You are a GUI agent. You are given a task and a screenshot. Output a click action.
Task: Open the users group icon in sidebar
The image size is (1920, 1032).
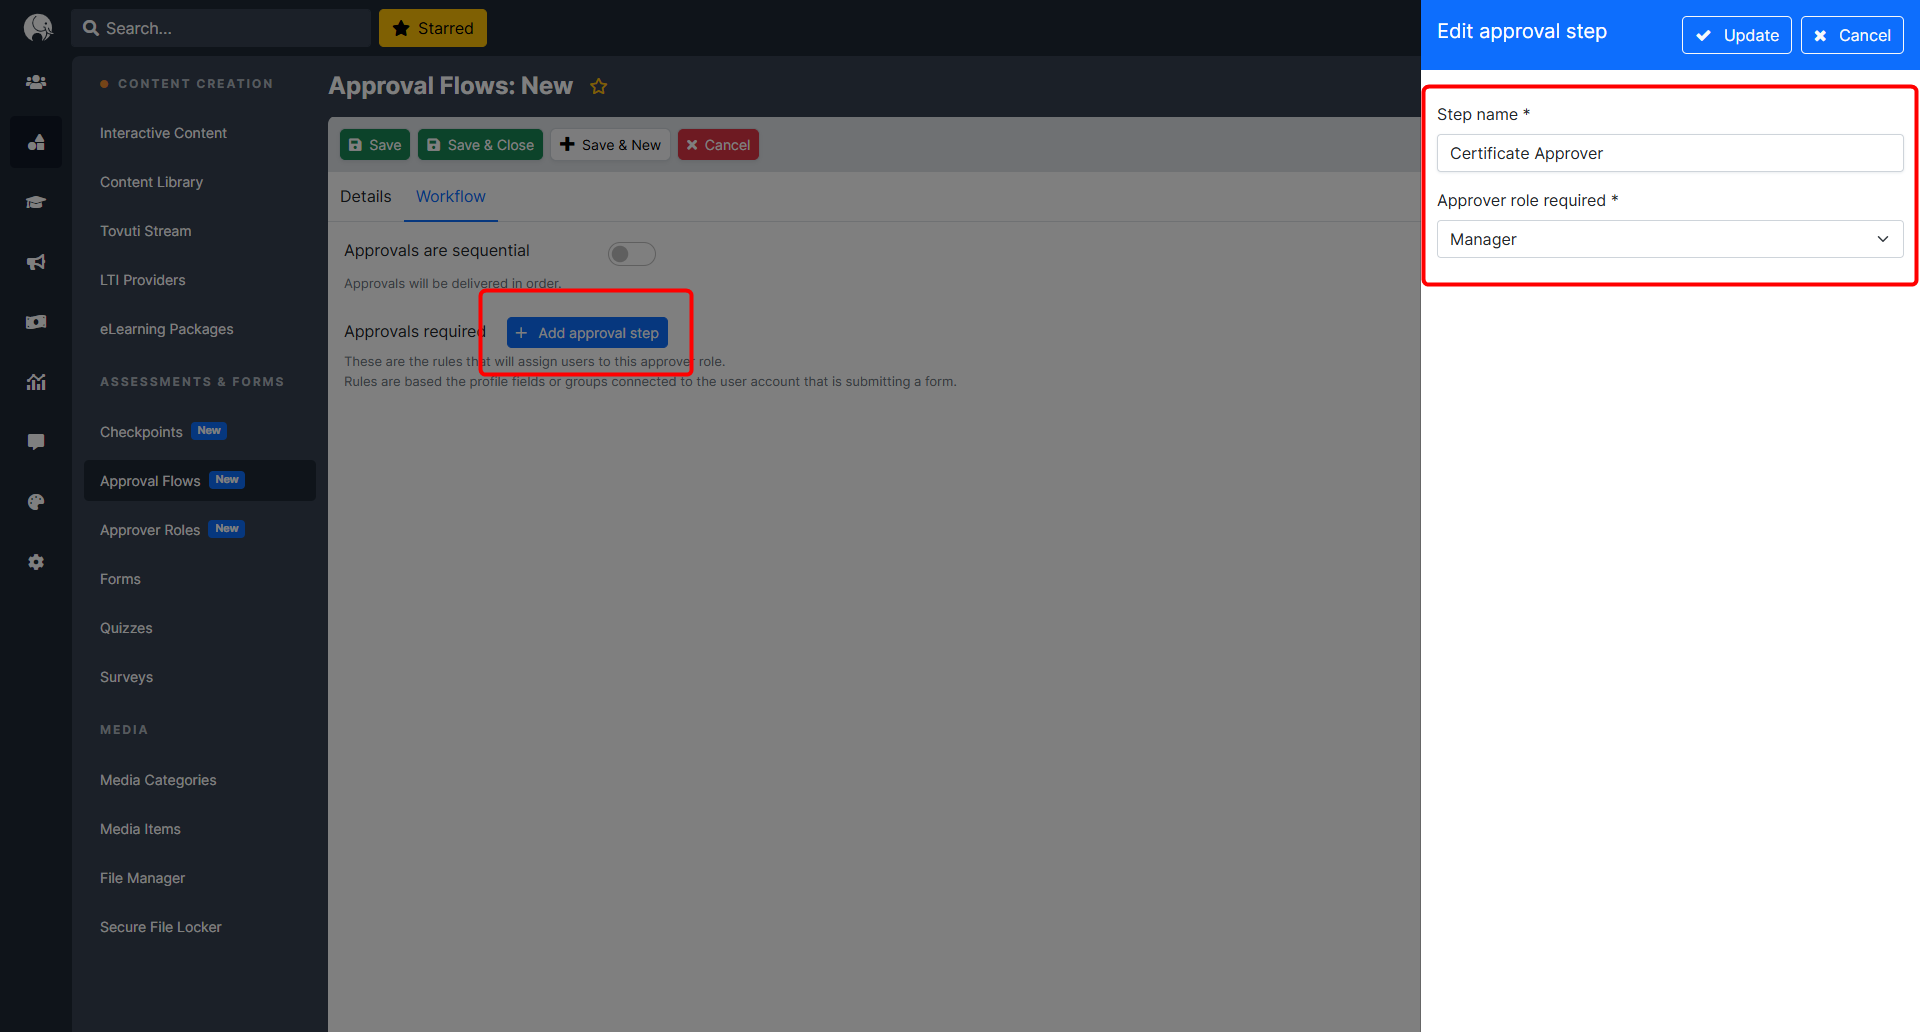click(x=36, y=82)
